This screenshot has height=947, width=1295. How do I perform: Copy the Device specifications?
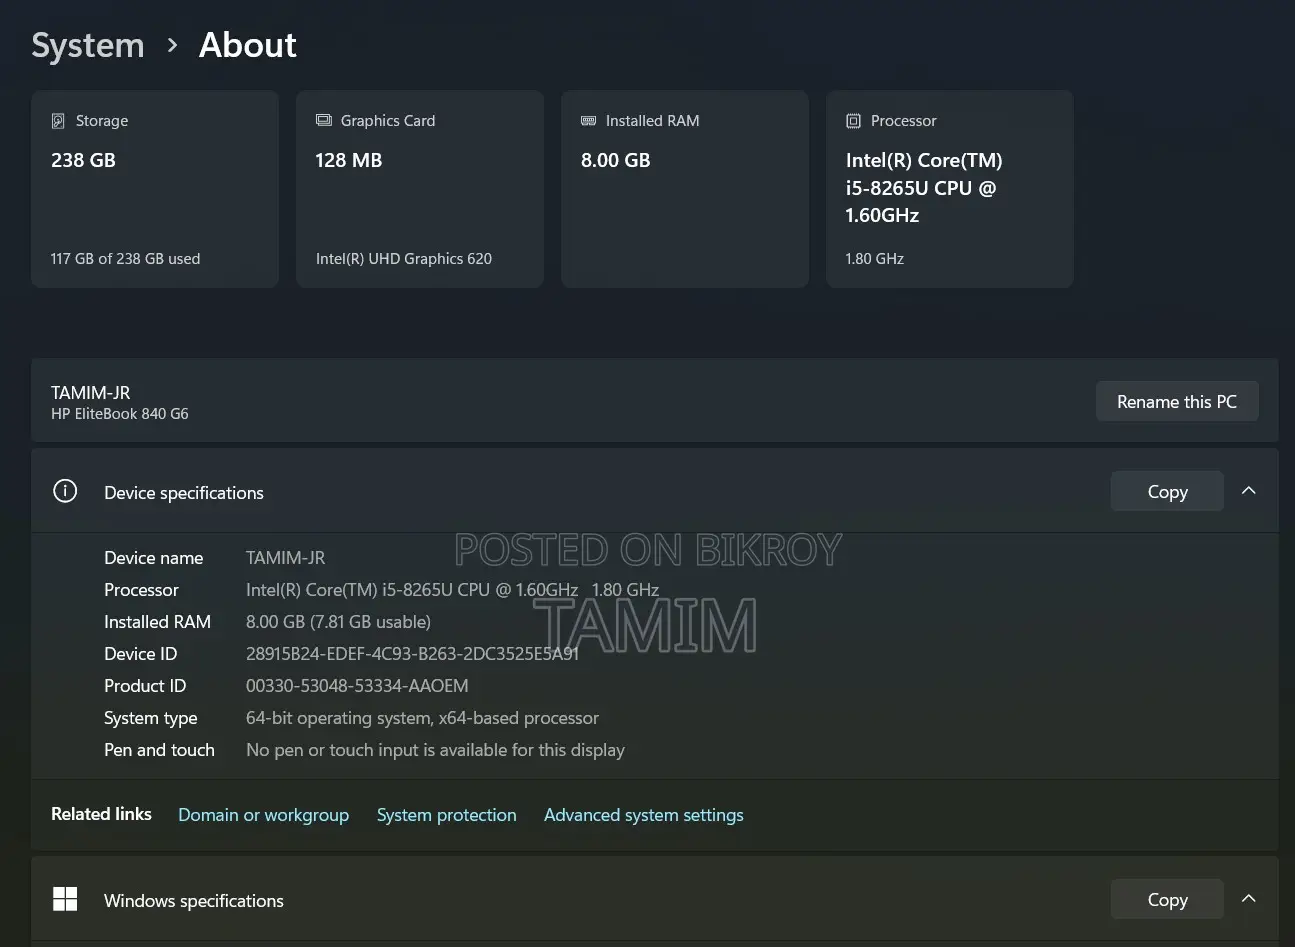1167,491
